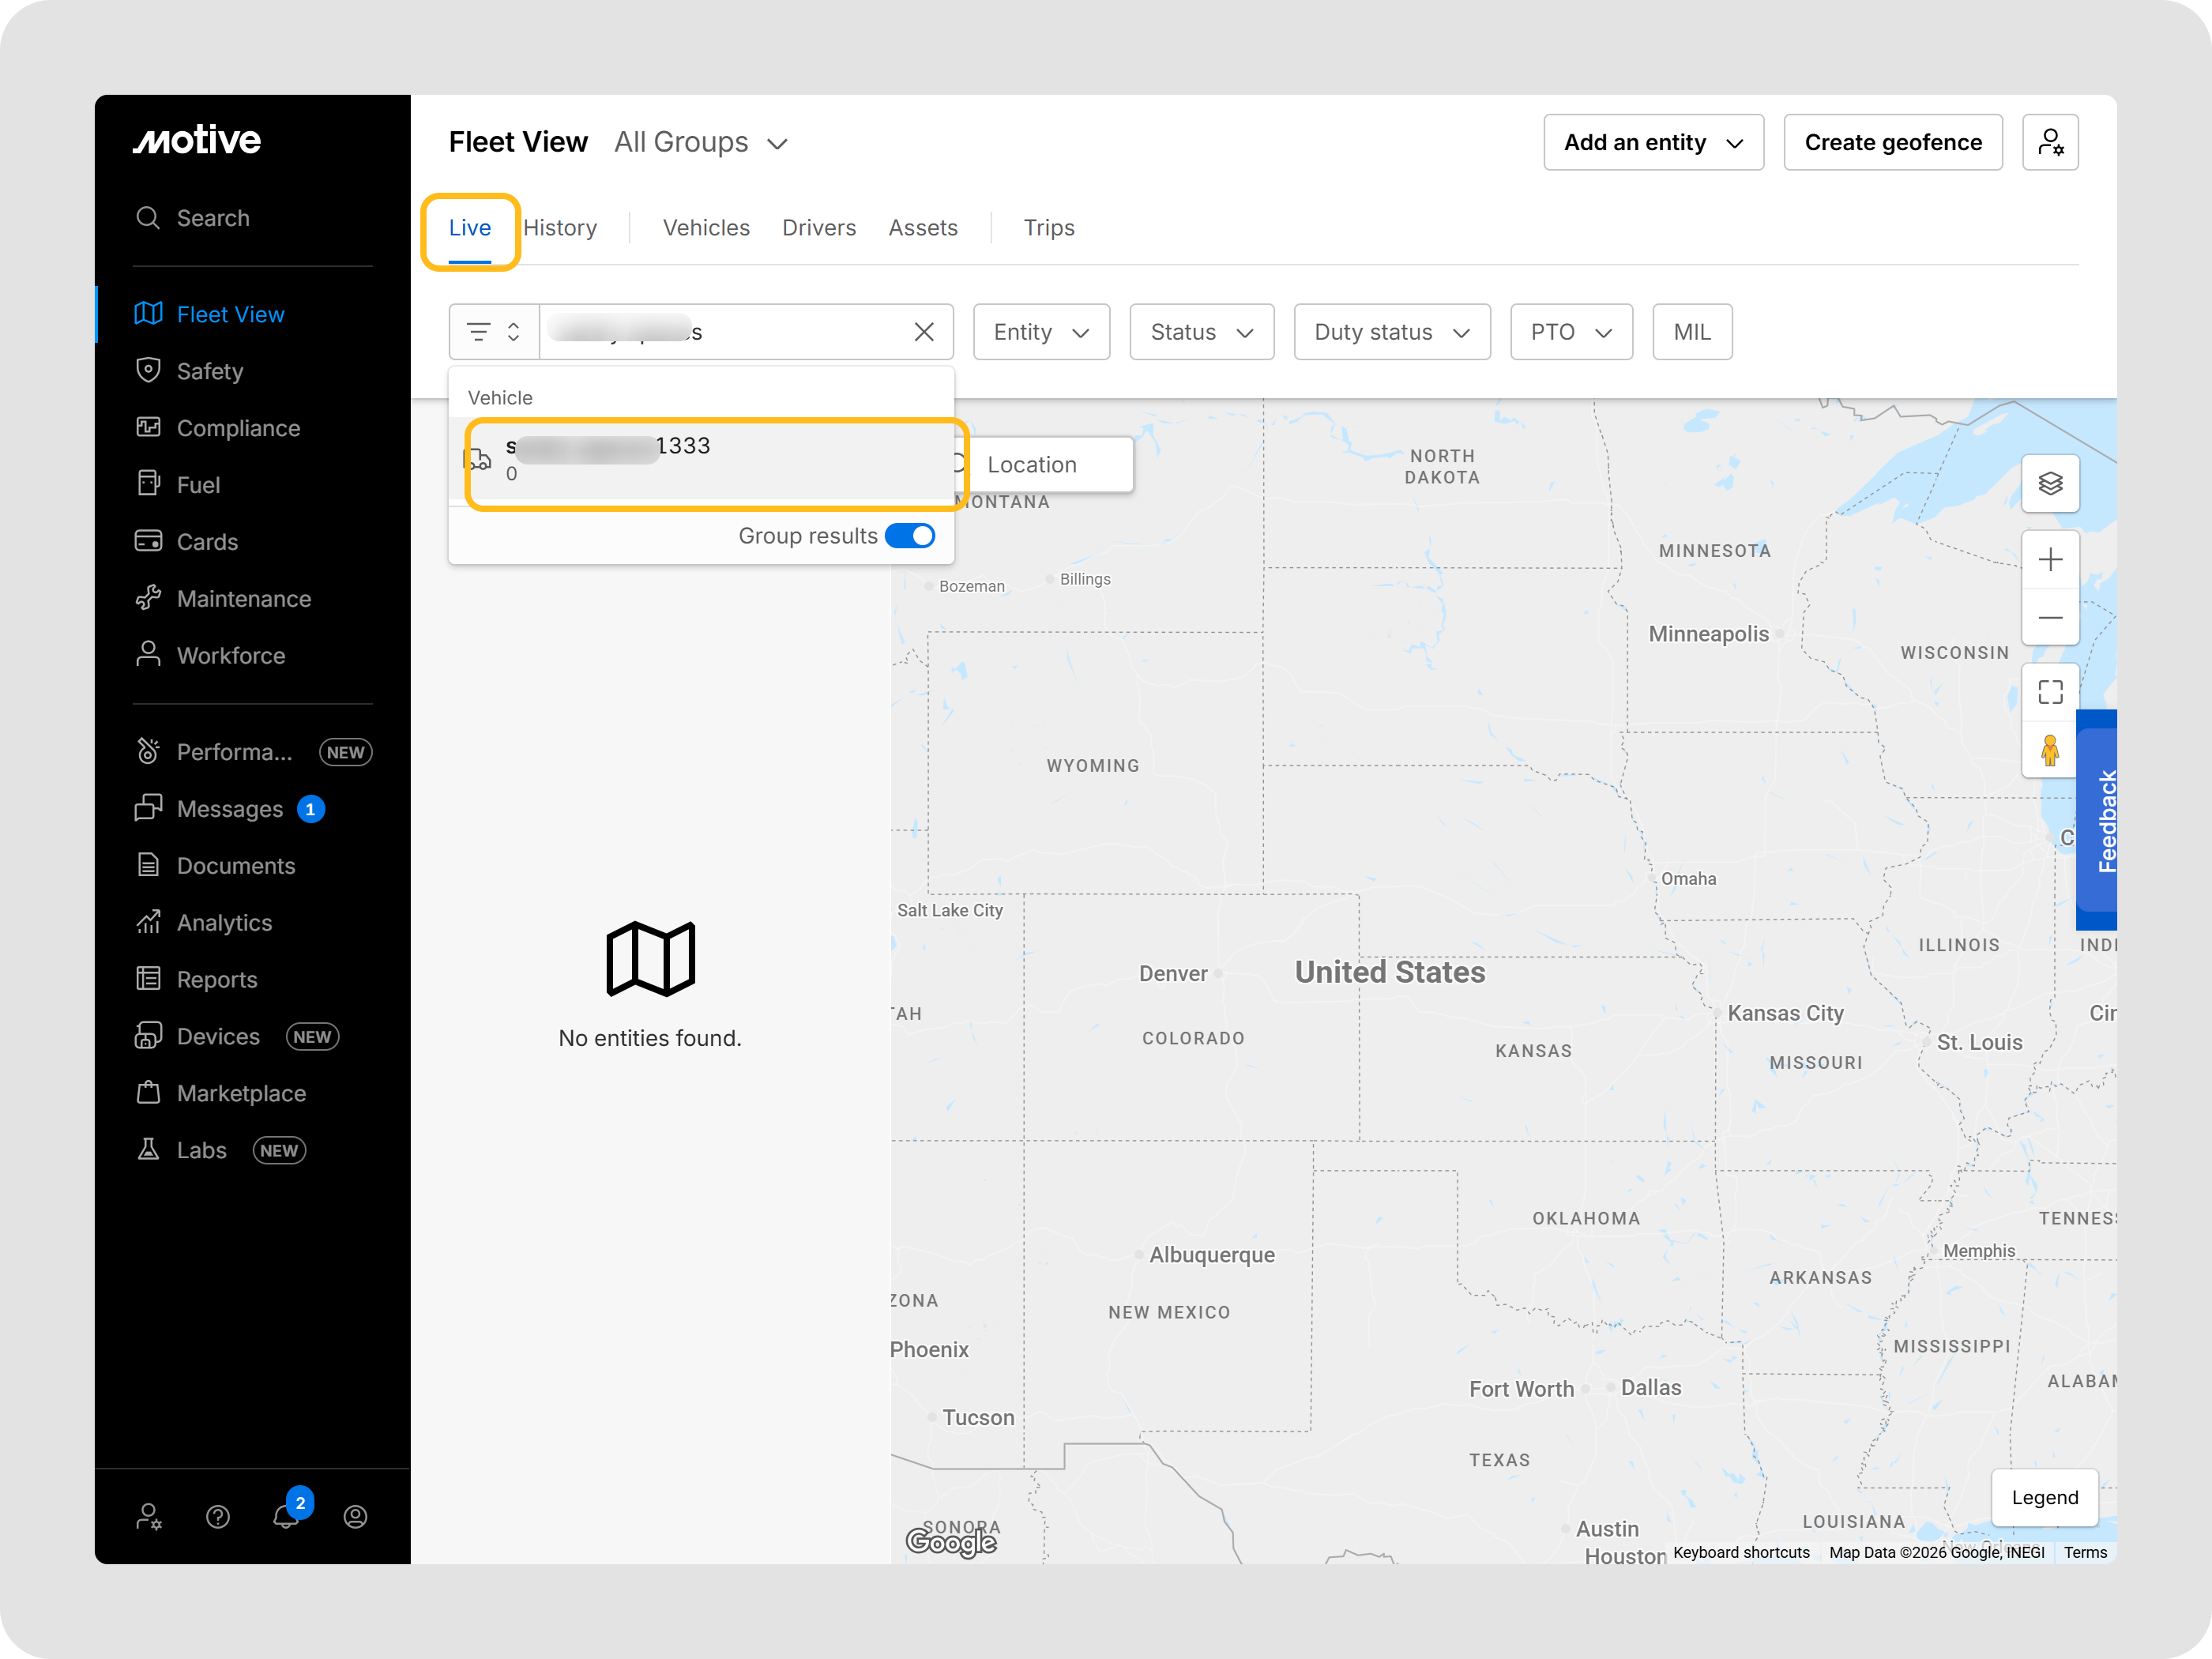This screenshot has height=1659, width=2212.
Task: Select Fleet View in the sidebar
Action: tap(210, 314)
